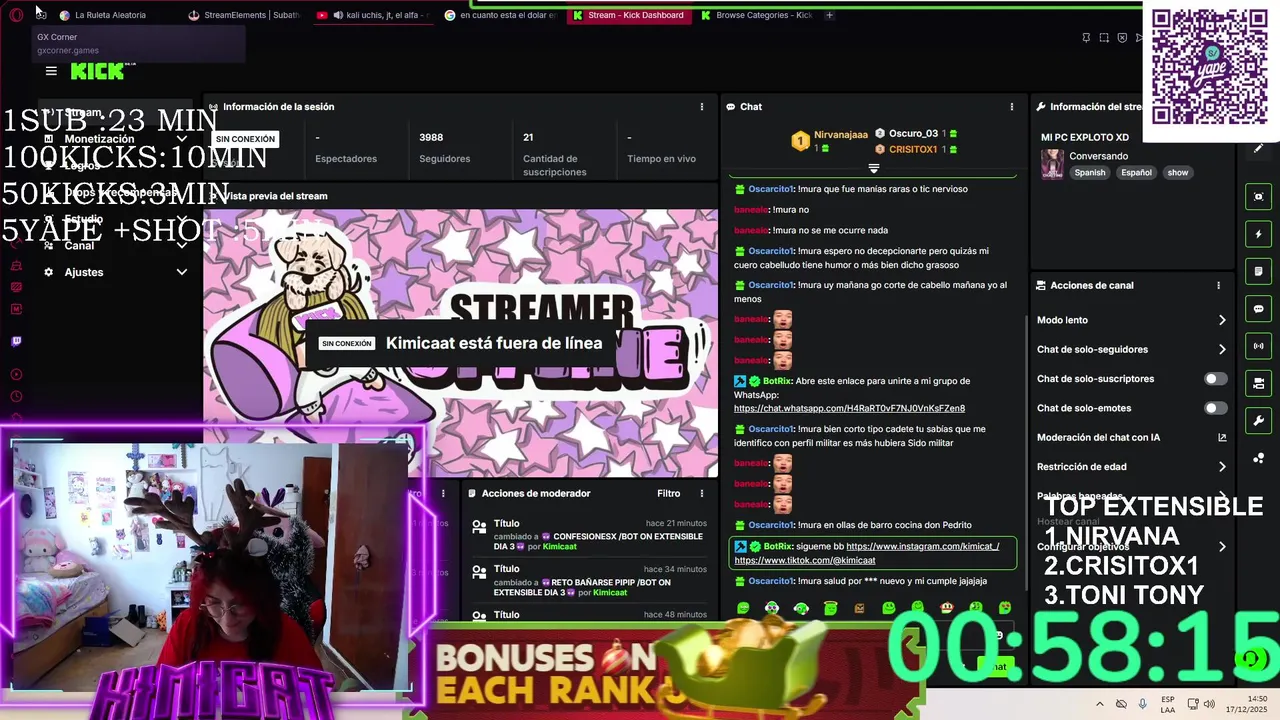This screenshot has height=720, width=1280.
Task: Click the screenshot capture sidebar icon
Action: [x=1259, y=197]
